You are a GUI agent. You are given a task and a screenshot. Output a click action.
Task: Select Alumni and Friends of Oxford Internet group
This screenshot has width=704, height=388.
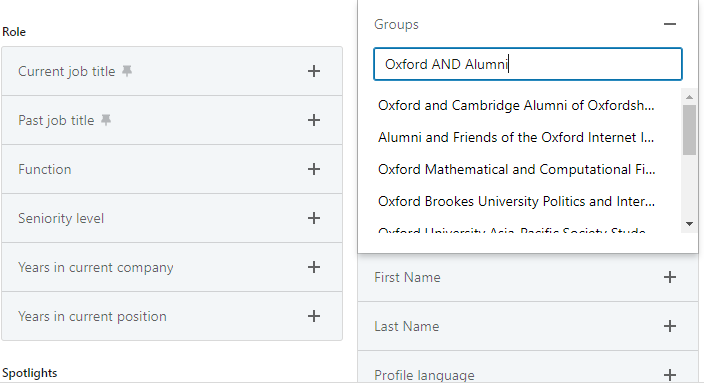tap(516, 137)
